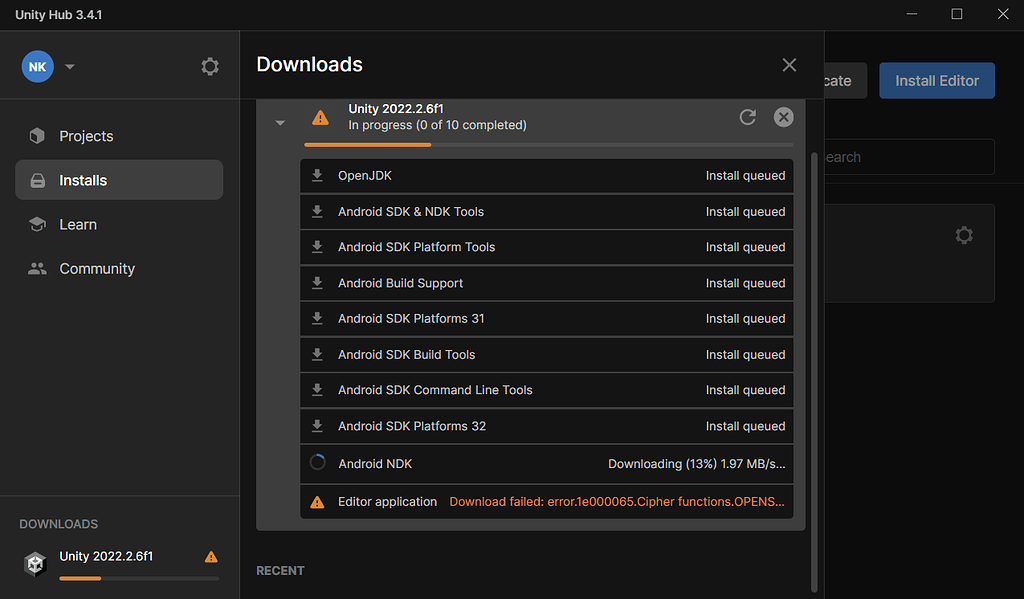Open Unity Hub preferences via the gear icon
This screenshot has height=599, width=1024.
209,66
